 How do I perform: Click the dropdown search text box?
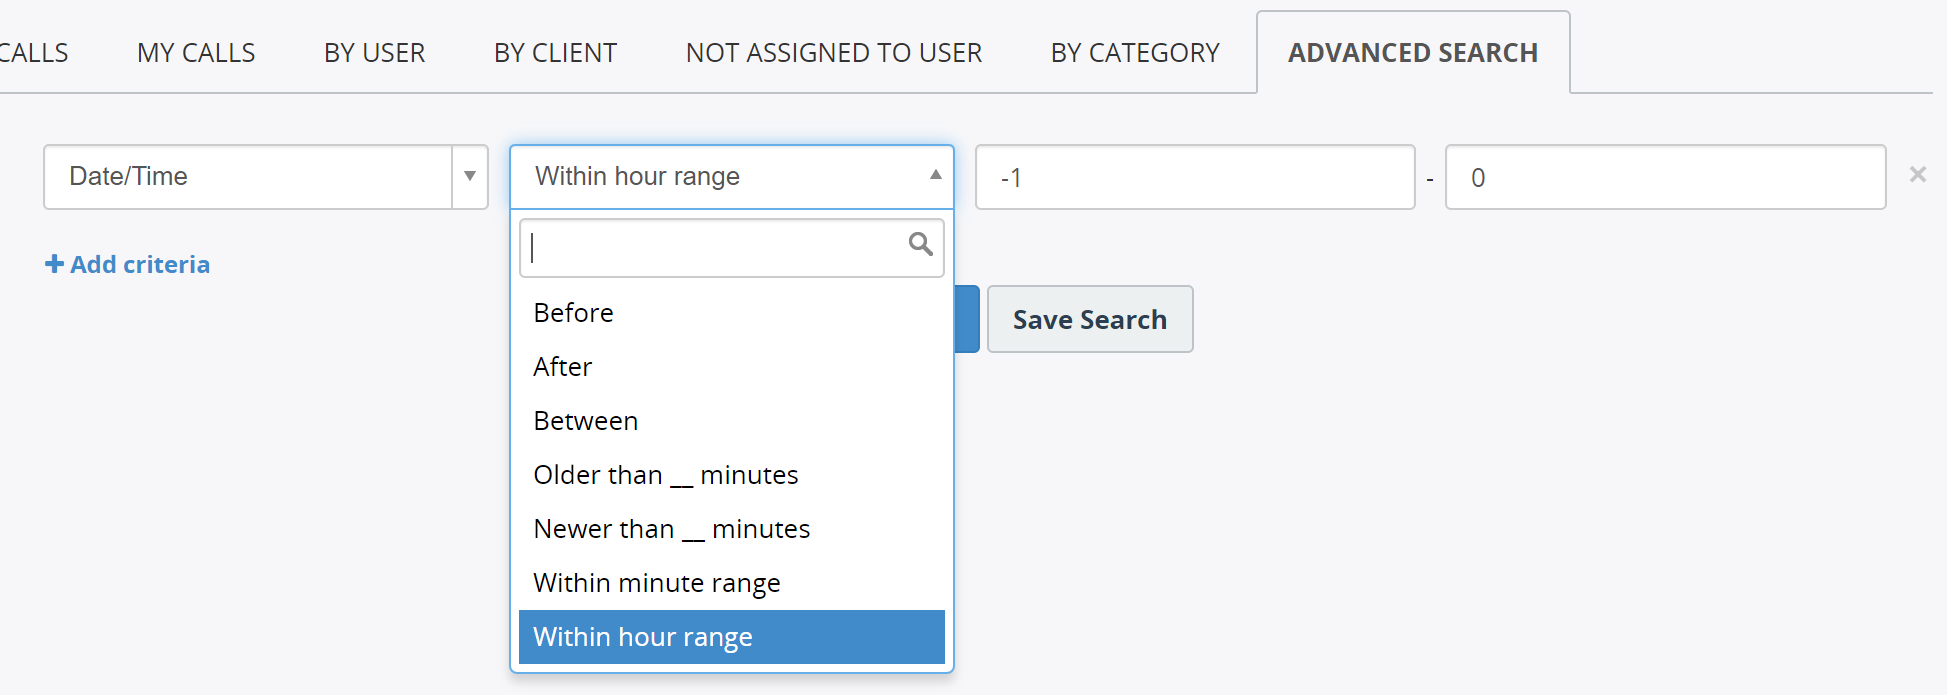point(732,248)
